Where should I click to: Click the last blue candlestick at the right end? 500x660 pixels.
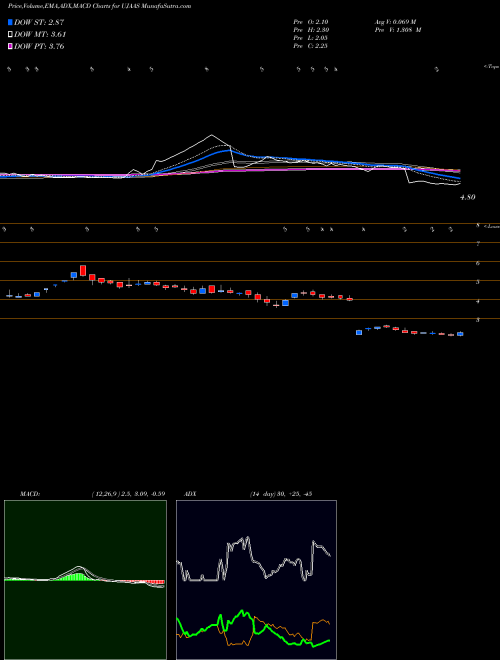click(460, 334)
